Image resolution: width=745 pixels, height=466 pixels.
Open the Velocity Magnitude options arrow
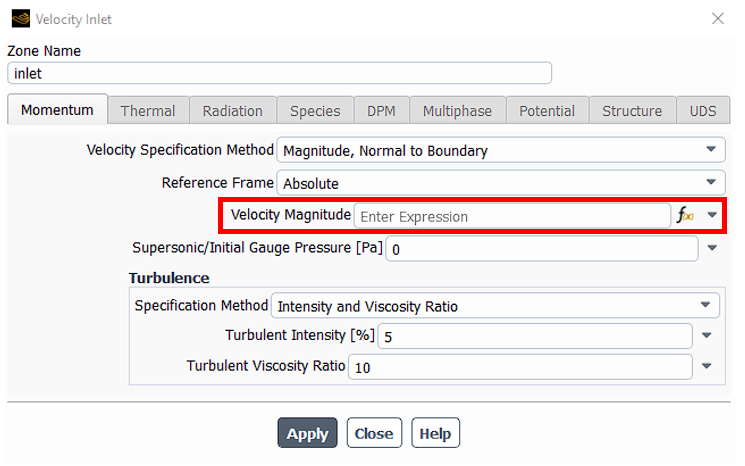(x=712, y=215)
